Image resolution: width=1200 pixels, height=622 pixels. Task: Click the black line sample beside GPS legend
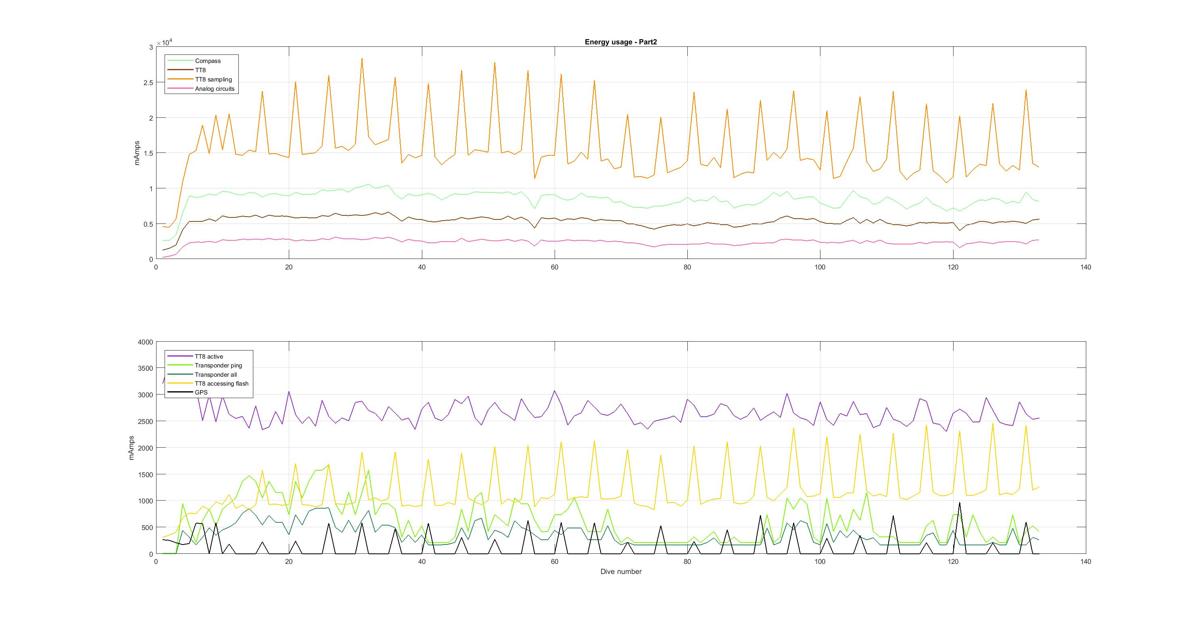coord(180,392)
